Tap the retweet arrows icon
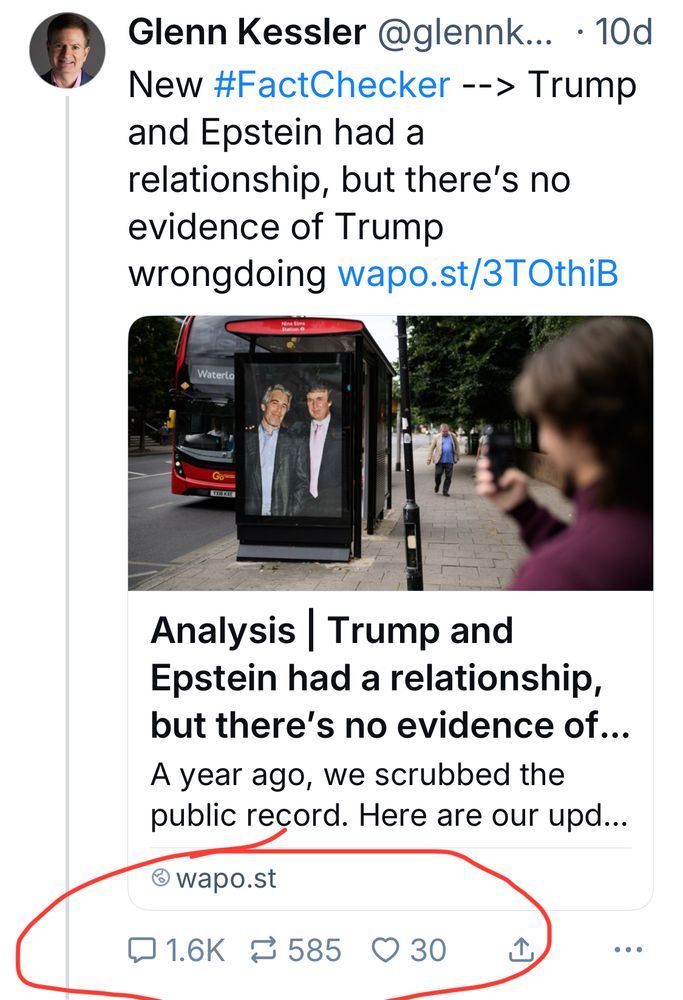The height and width of the screenshot is (1000, 683). (263, 950)
